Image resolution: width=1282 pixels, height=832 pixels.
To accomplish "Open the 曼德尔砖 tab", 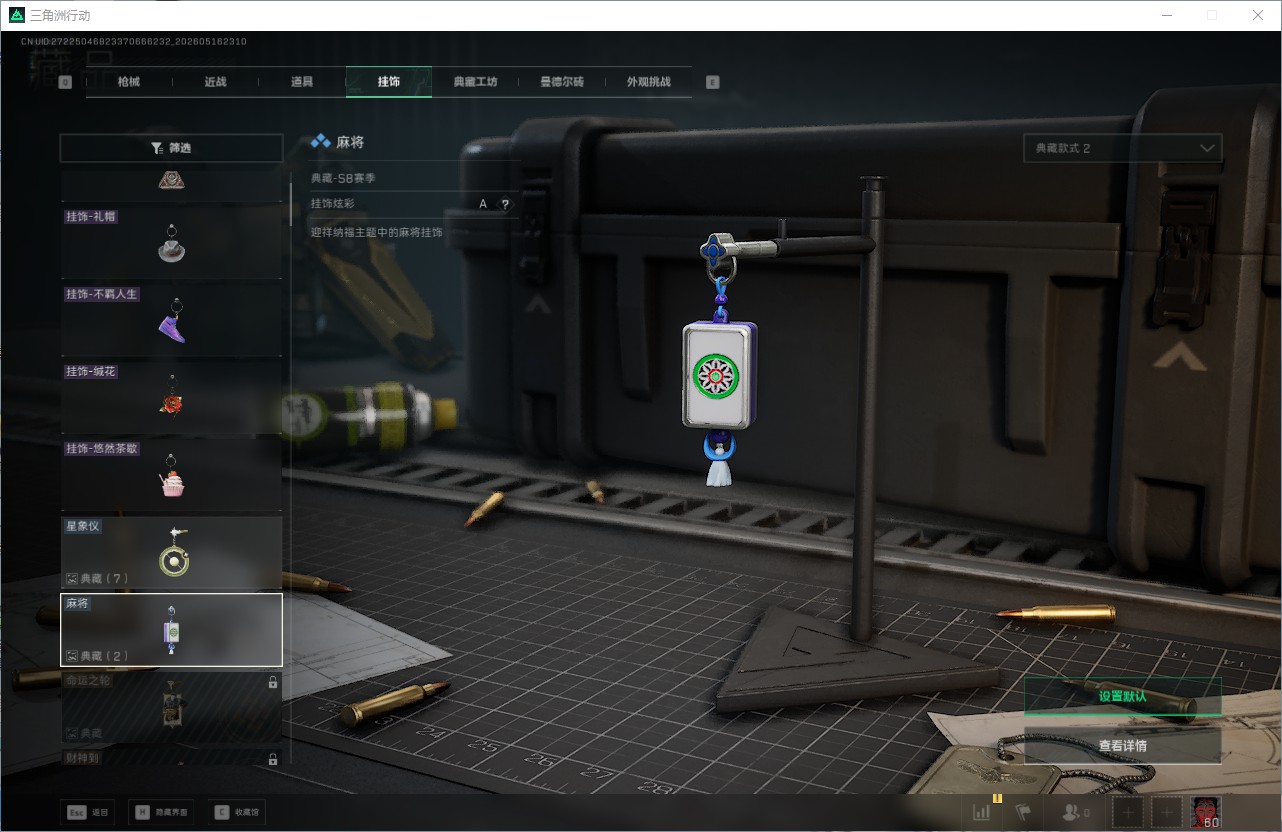I will tap(562, 82).
